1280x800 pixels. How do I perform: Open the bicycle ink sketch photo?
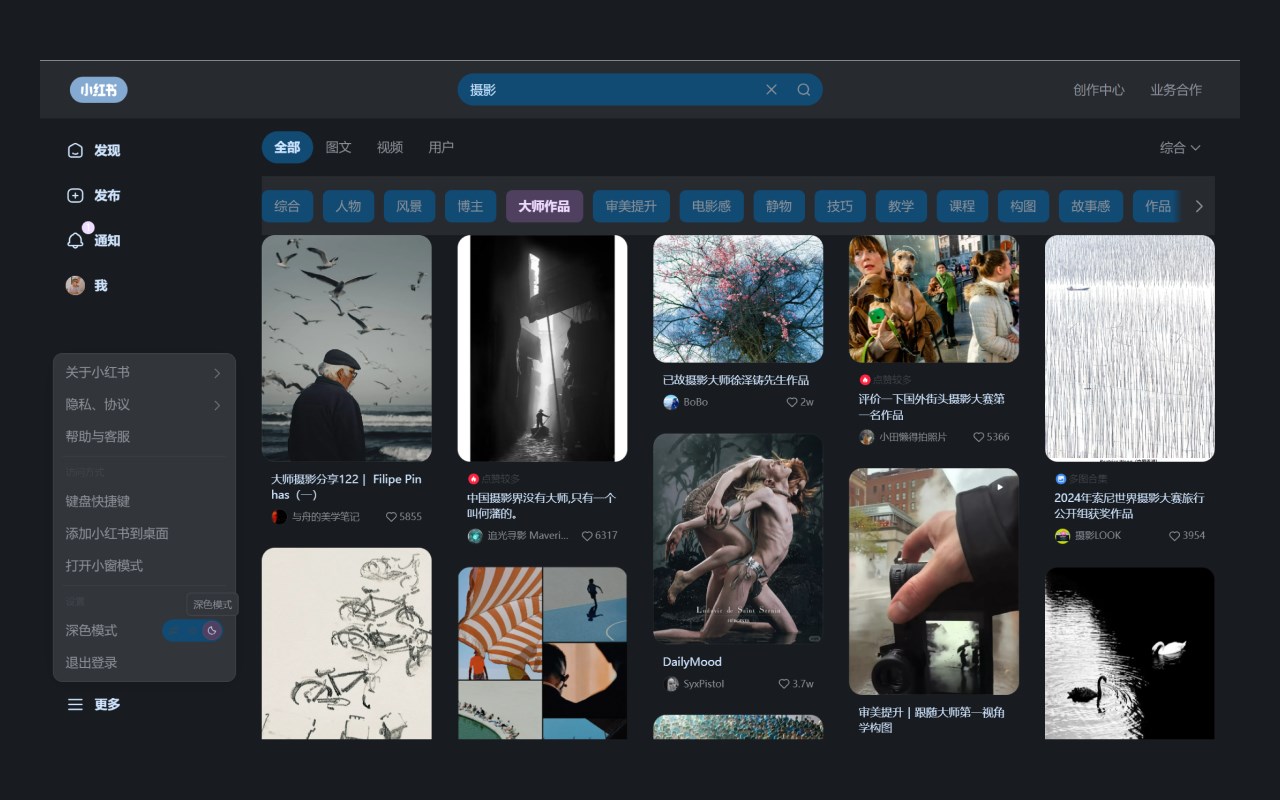coord(347,644)
